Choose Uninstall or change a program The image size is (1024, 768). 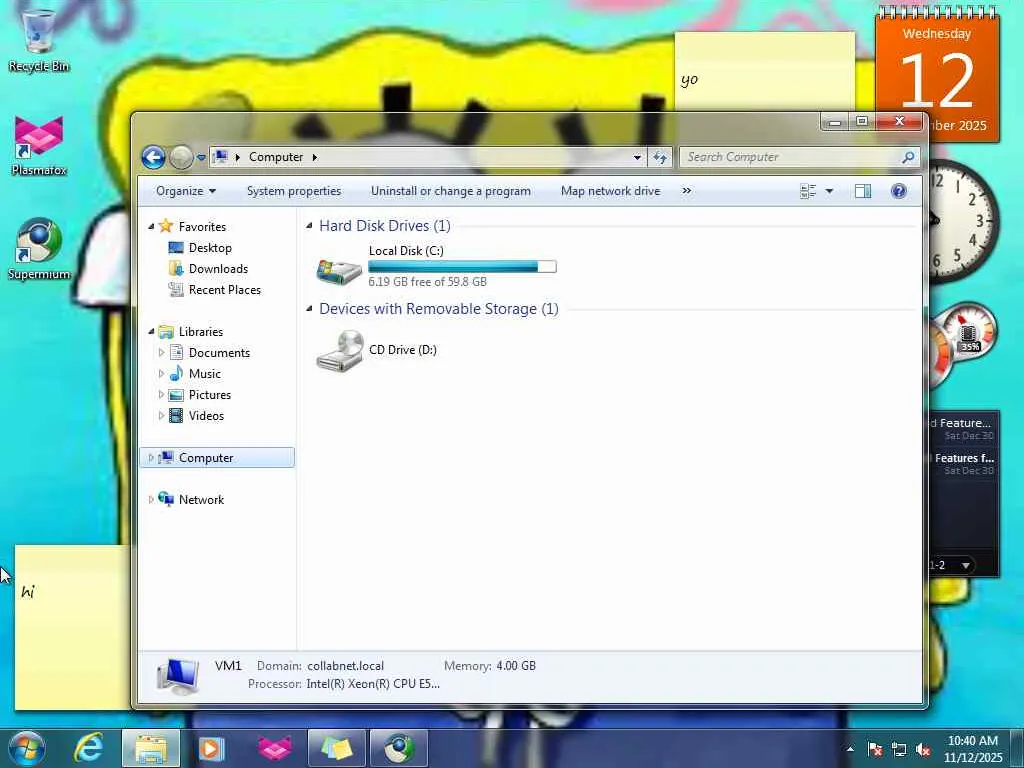point(451,191)
